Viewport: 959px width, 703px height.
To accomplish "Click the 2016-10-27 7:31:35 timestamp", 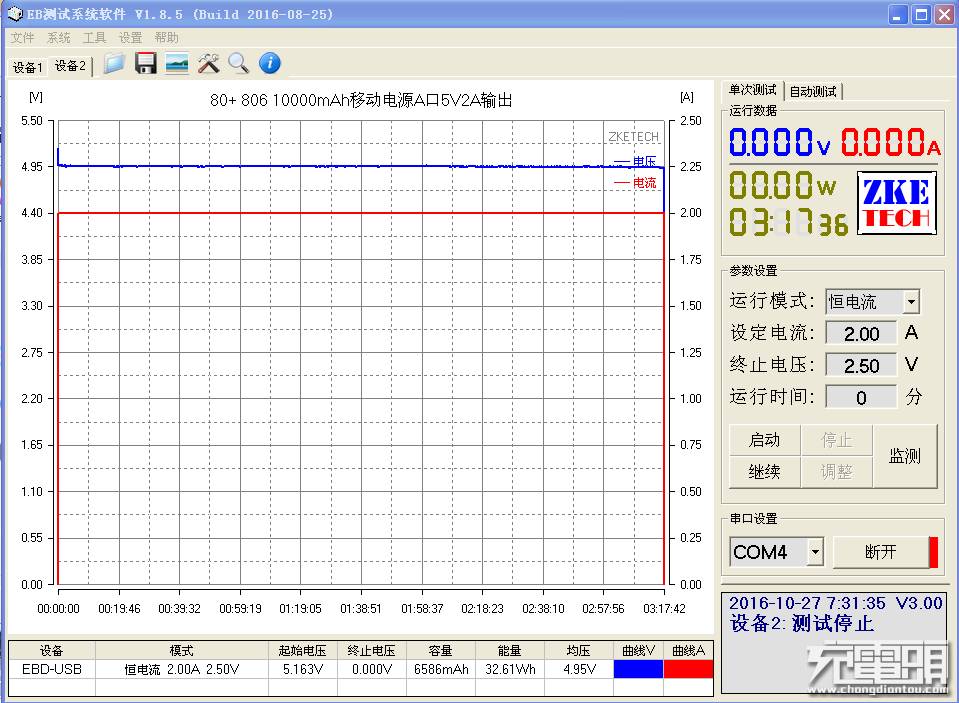I will point(807,603).
